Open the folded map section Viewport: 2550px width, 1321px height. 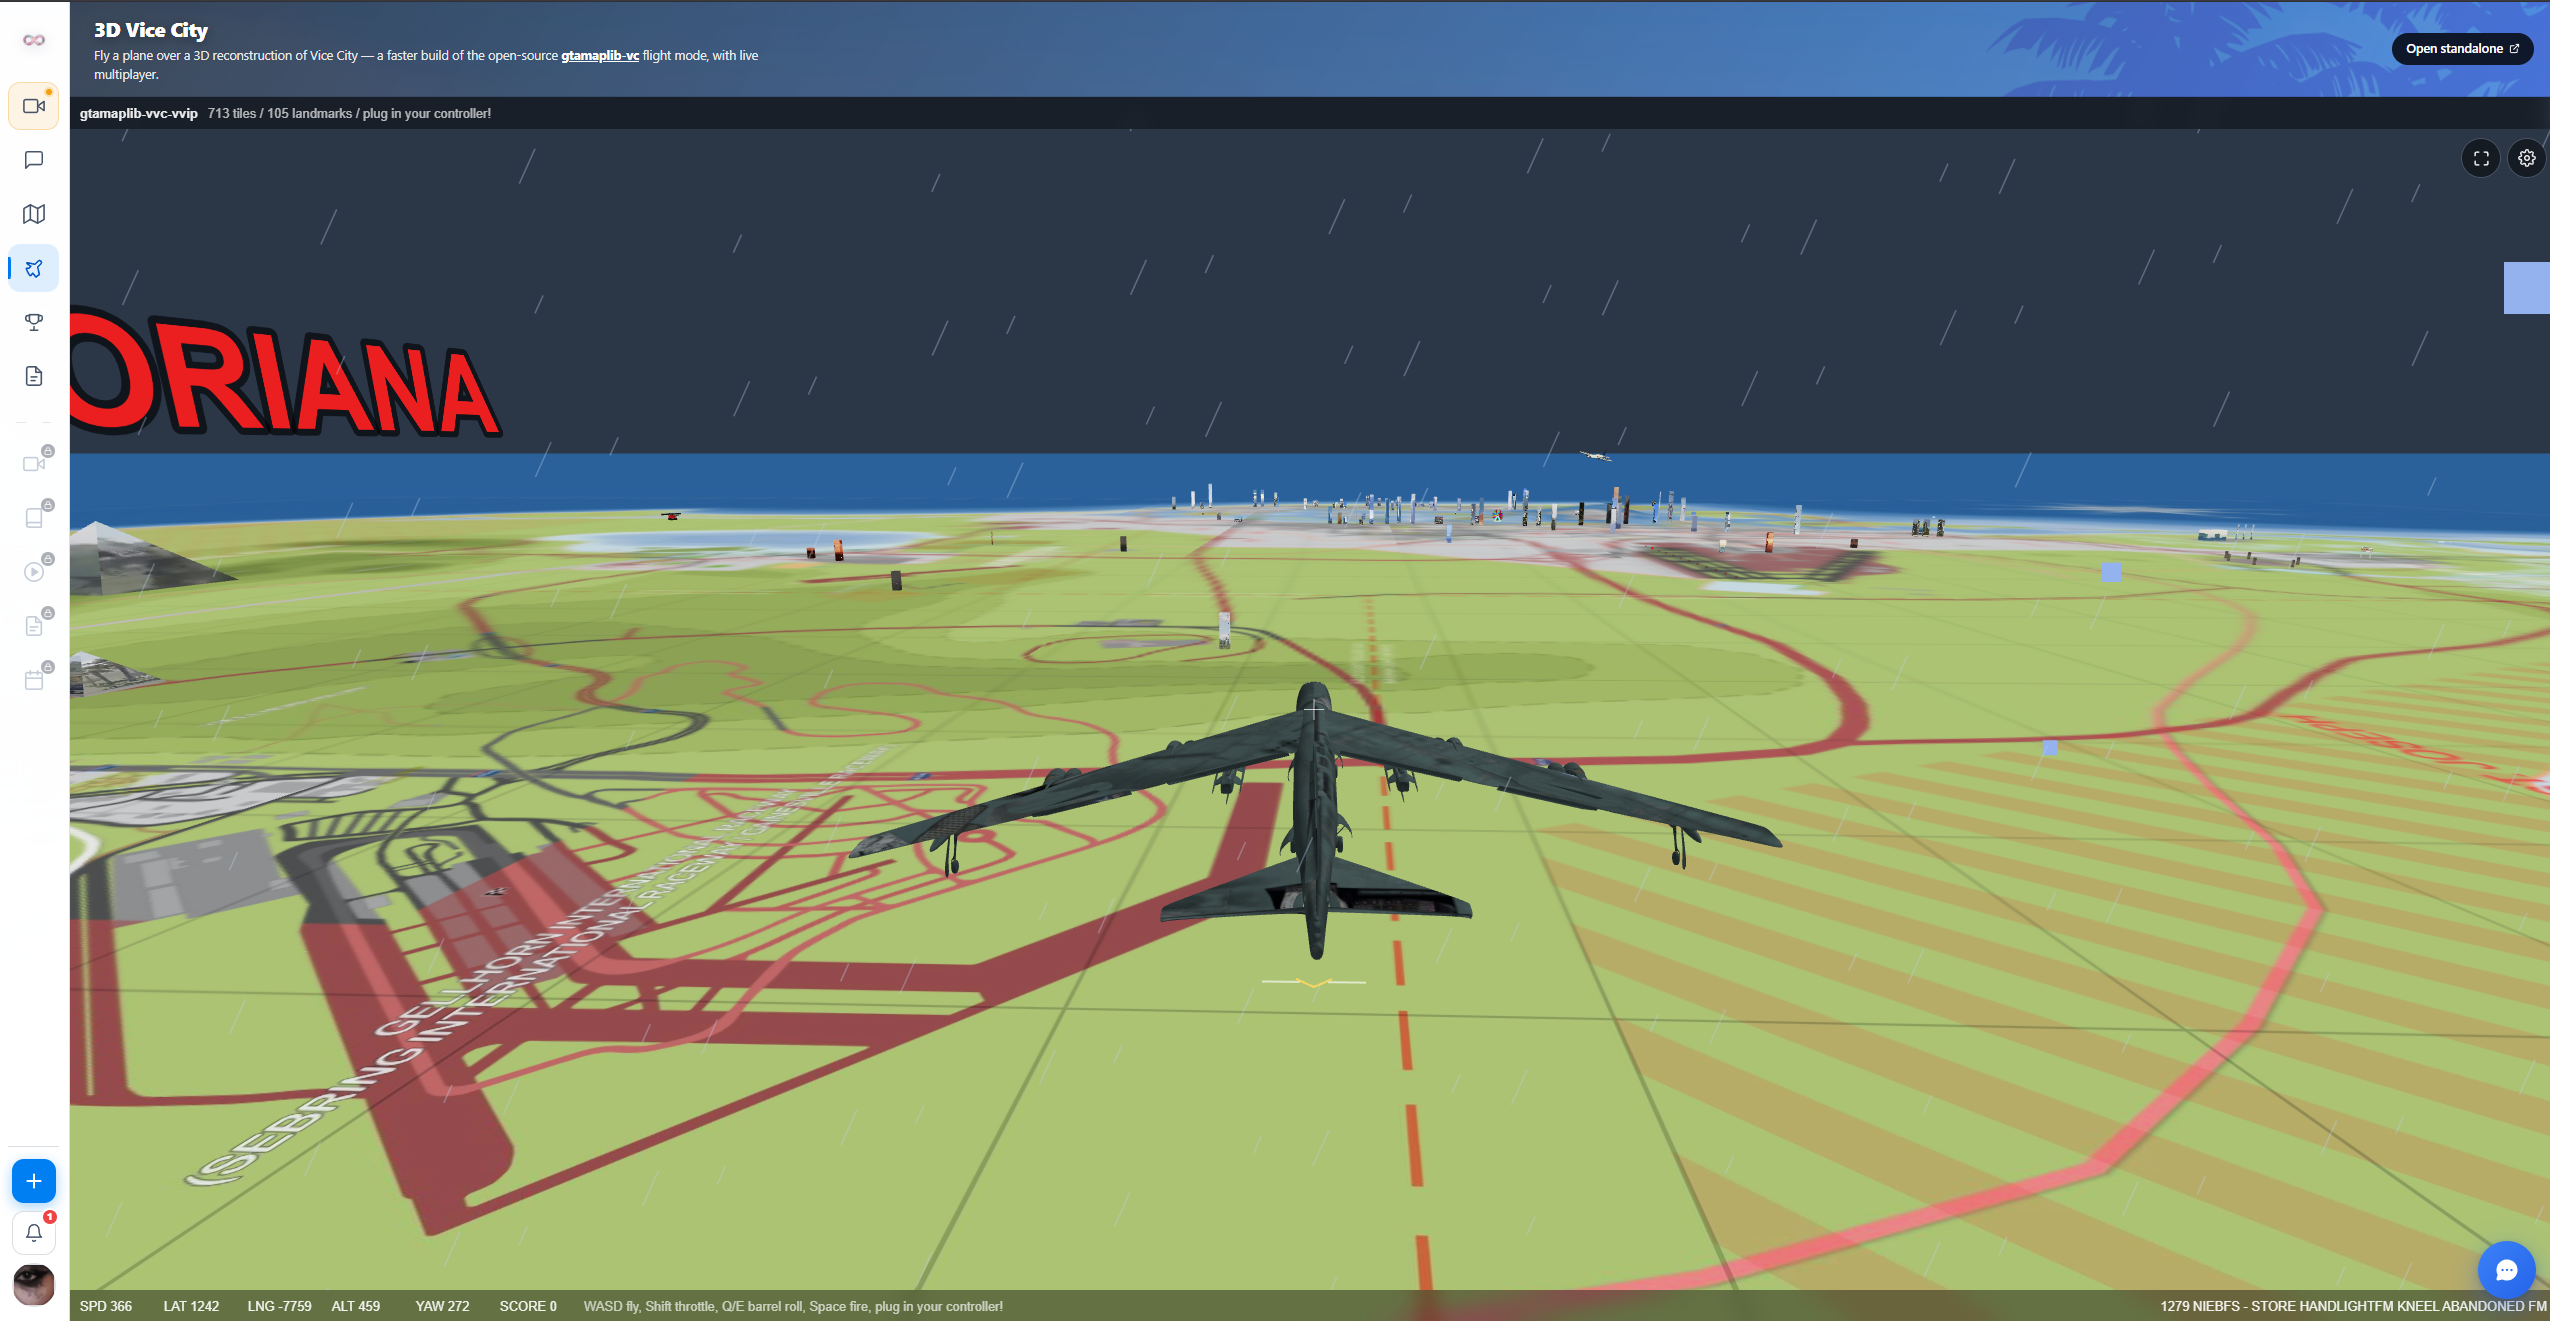pos(34,214)
